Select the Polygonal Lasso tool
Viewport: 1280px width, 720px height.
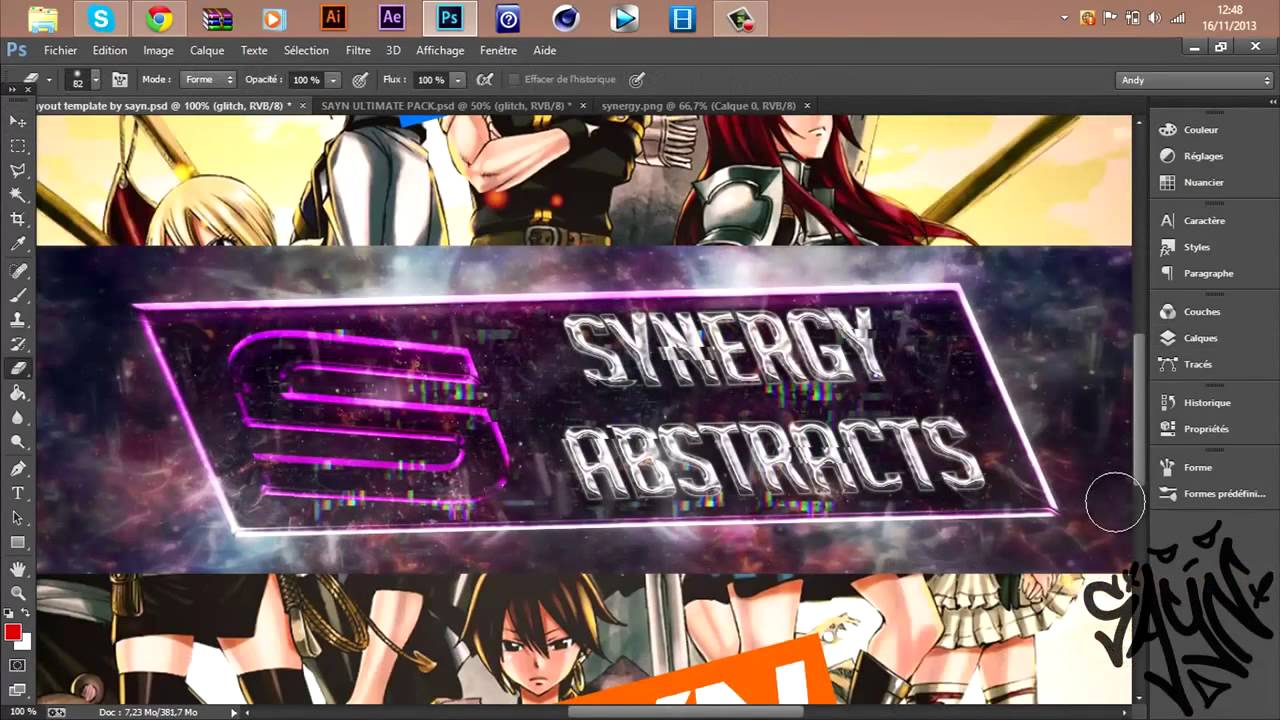click(18, 171)
